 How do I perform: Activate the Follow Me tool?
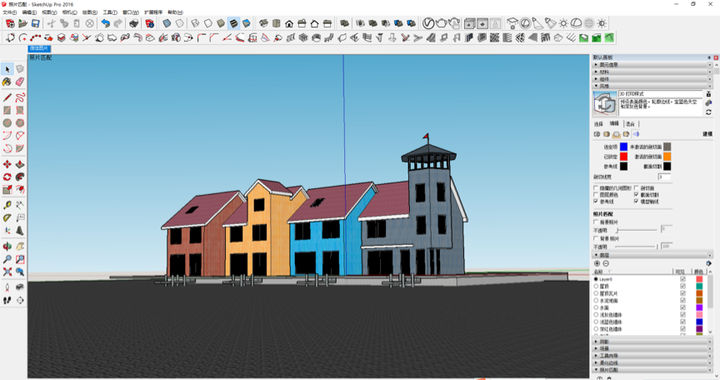pos(20,177)
